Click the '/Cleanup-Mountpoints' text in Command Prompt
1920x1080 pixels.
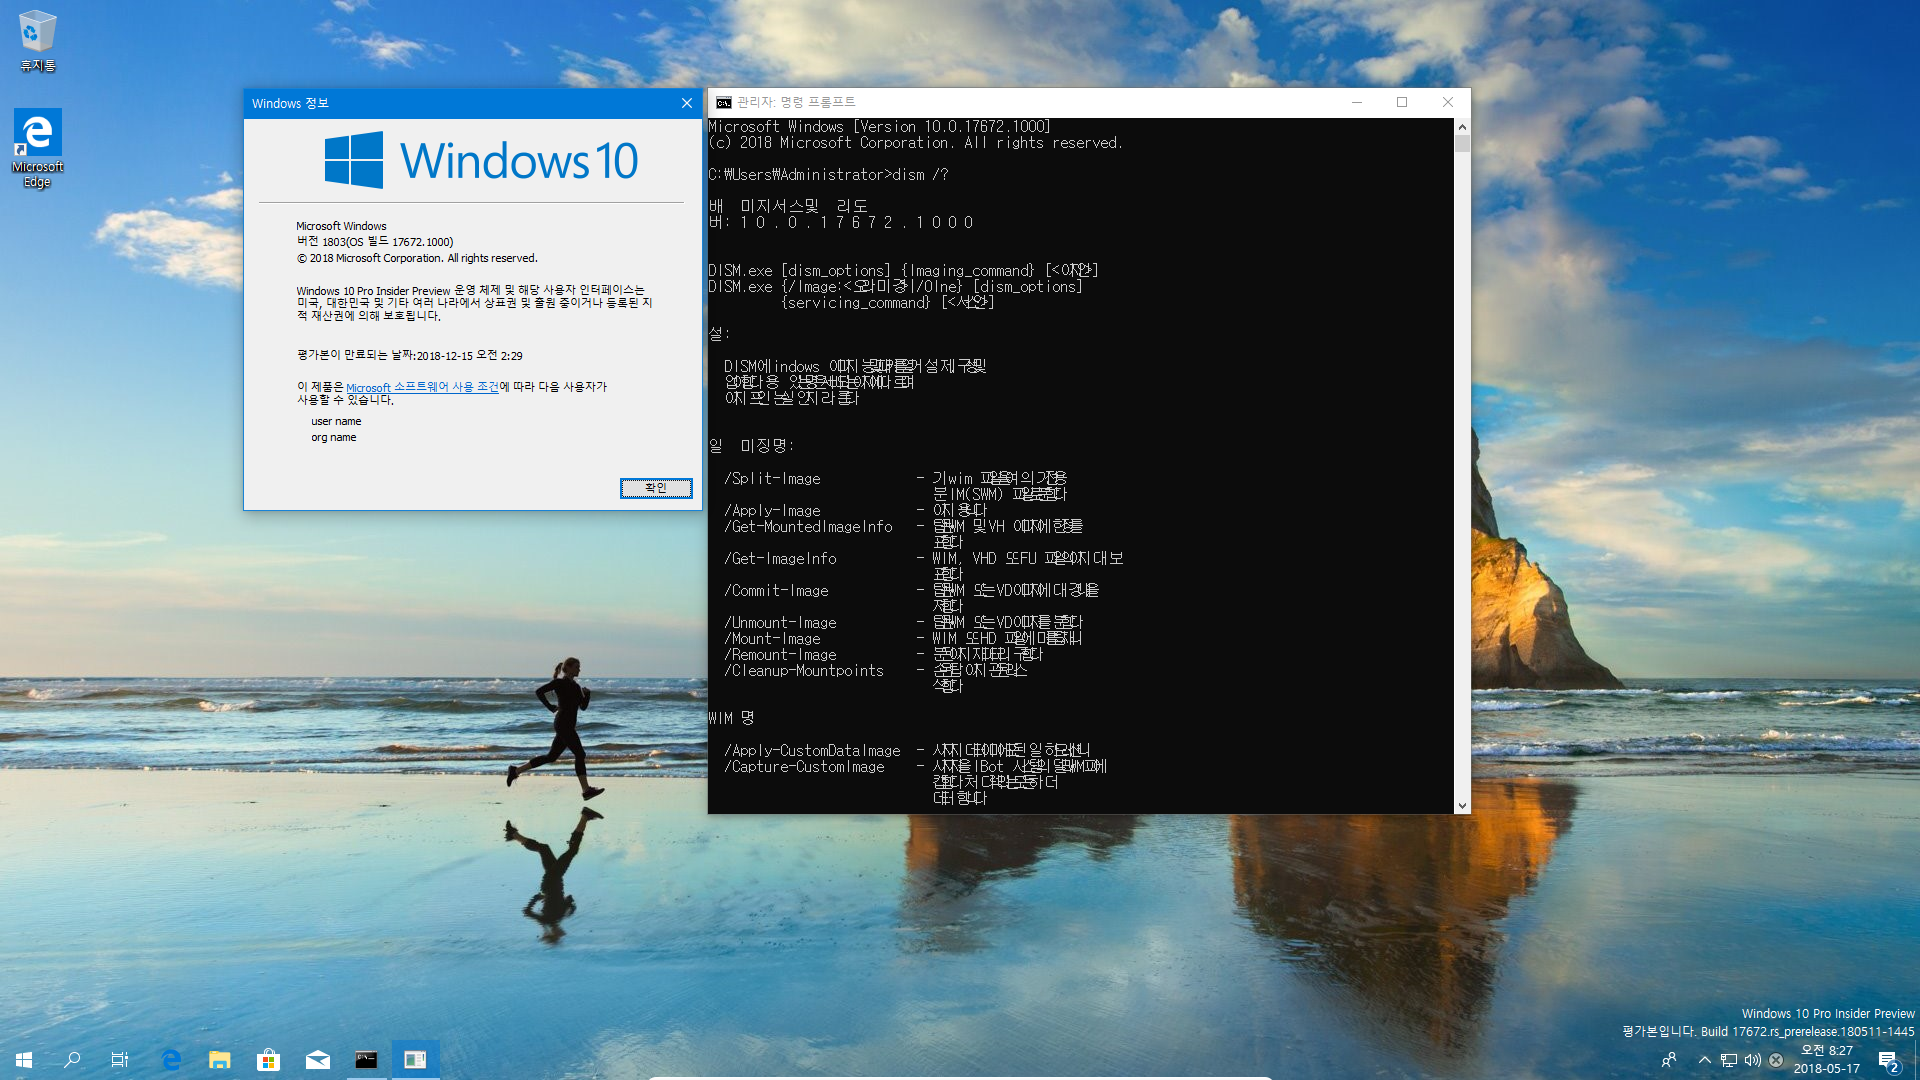804,671
